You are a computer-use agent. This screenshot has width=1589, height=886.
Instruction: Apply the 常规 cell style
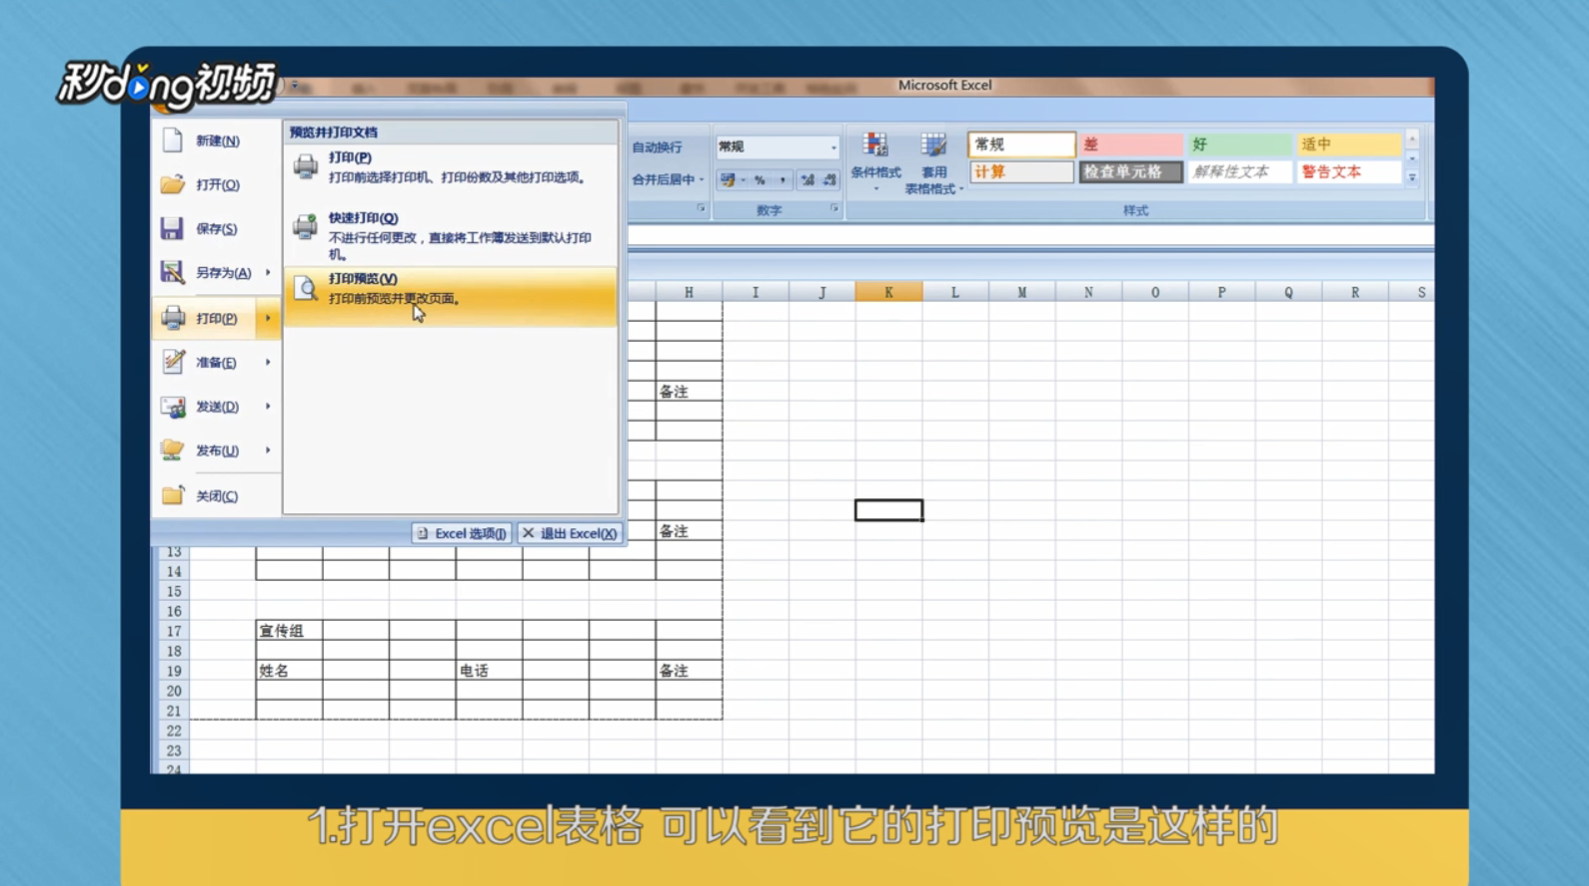tap(1021, 144)
